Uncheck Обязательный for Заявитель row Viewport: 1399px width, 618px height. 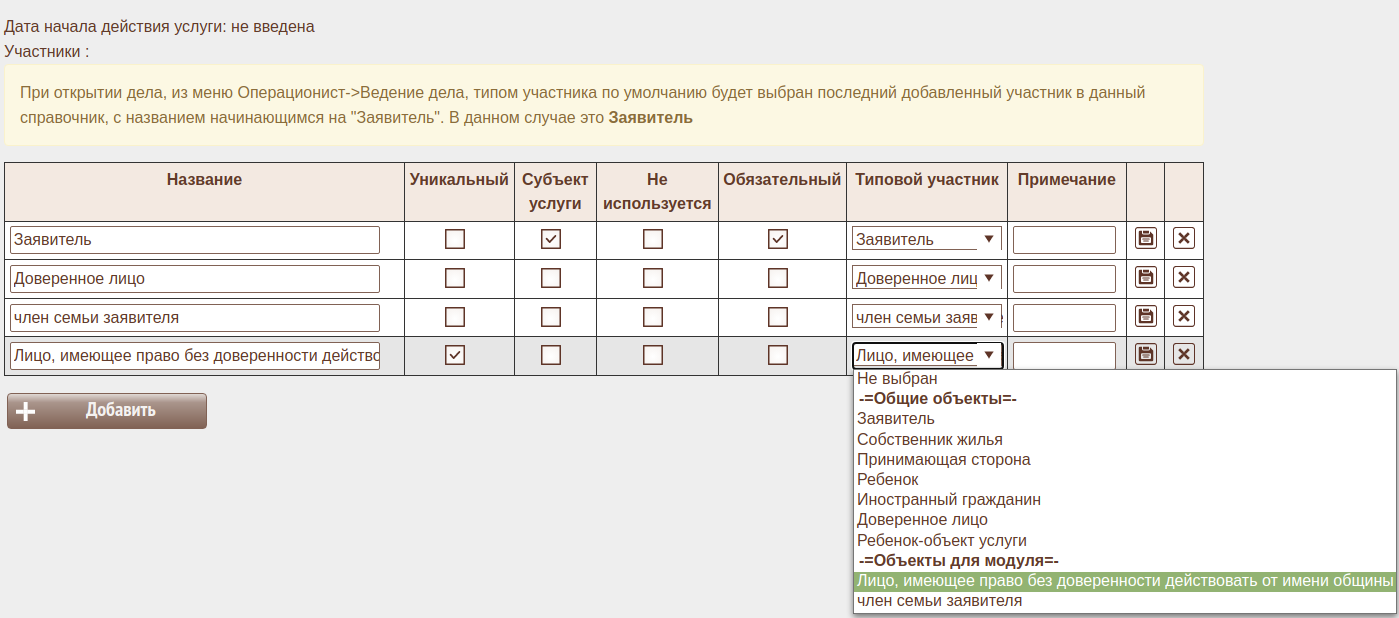pos(778,240)
